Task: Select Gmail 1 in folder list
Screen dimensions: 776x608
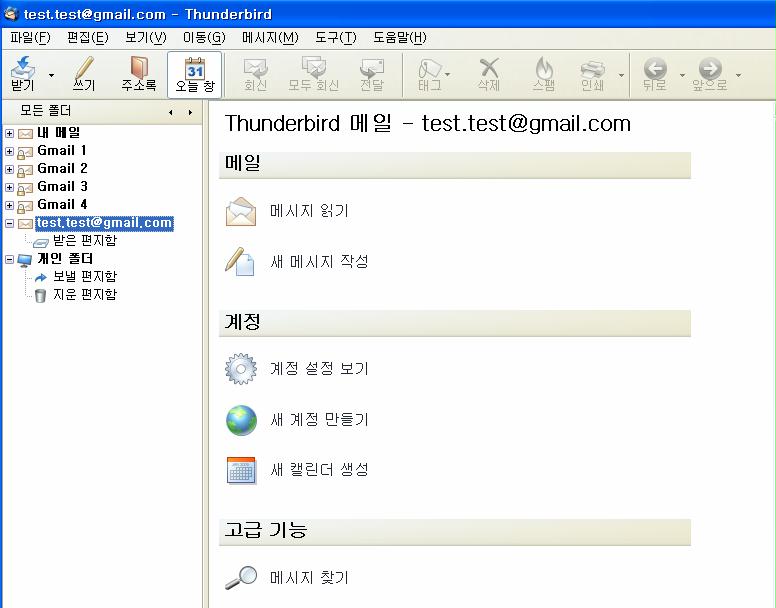Action: tap(62, 150)
